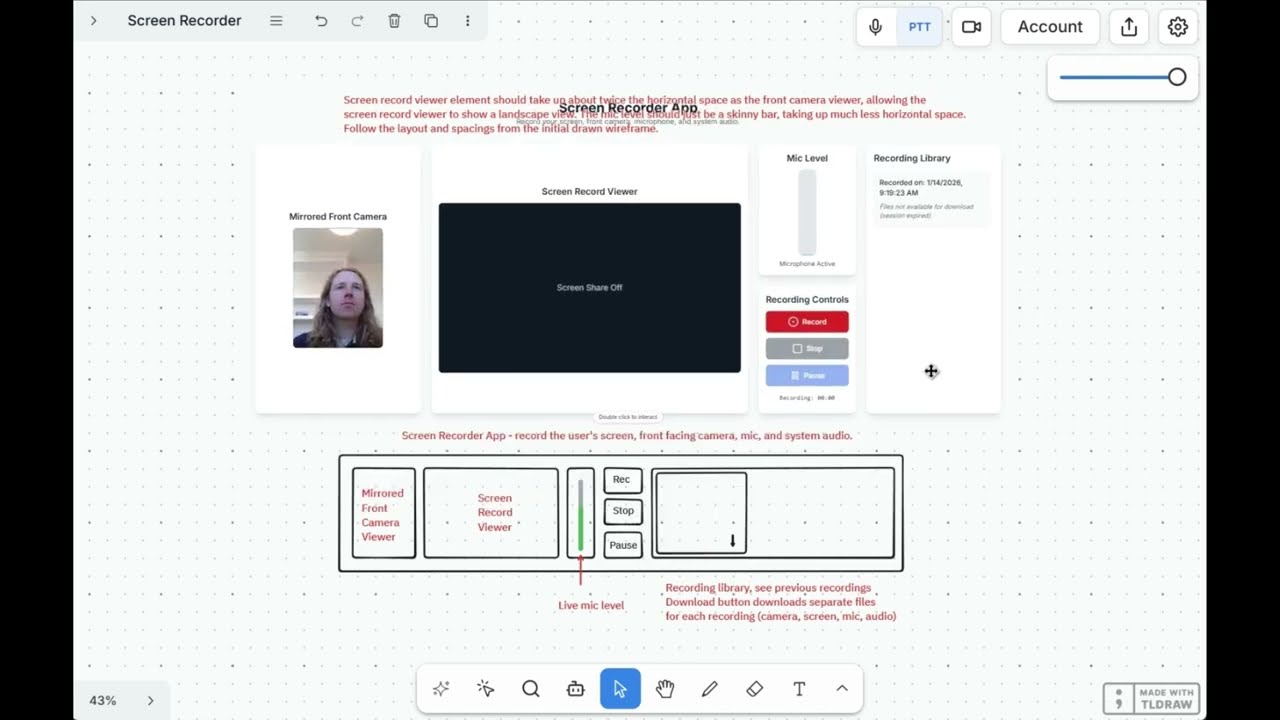Image resolution: width=1280 pixels, height=720 pixels.
Task: Open the settings gear
Action: click(x=1178, y=27)
